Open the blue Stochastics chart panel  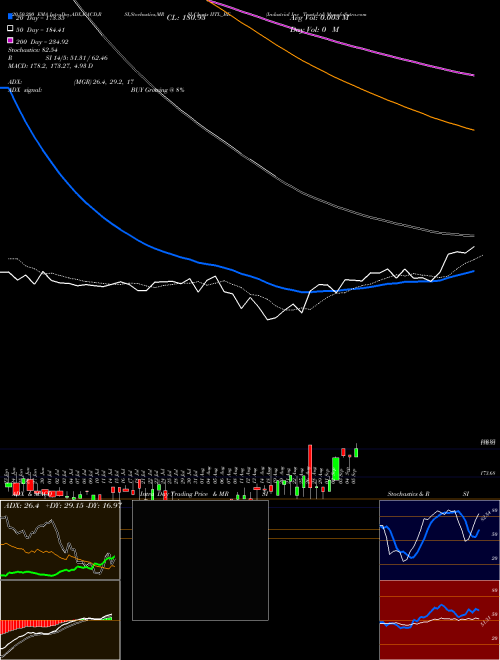(x=439, y=540)
